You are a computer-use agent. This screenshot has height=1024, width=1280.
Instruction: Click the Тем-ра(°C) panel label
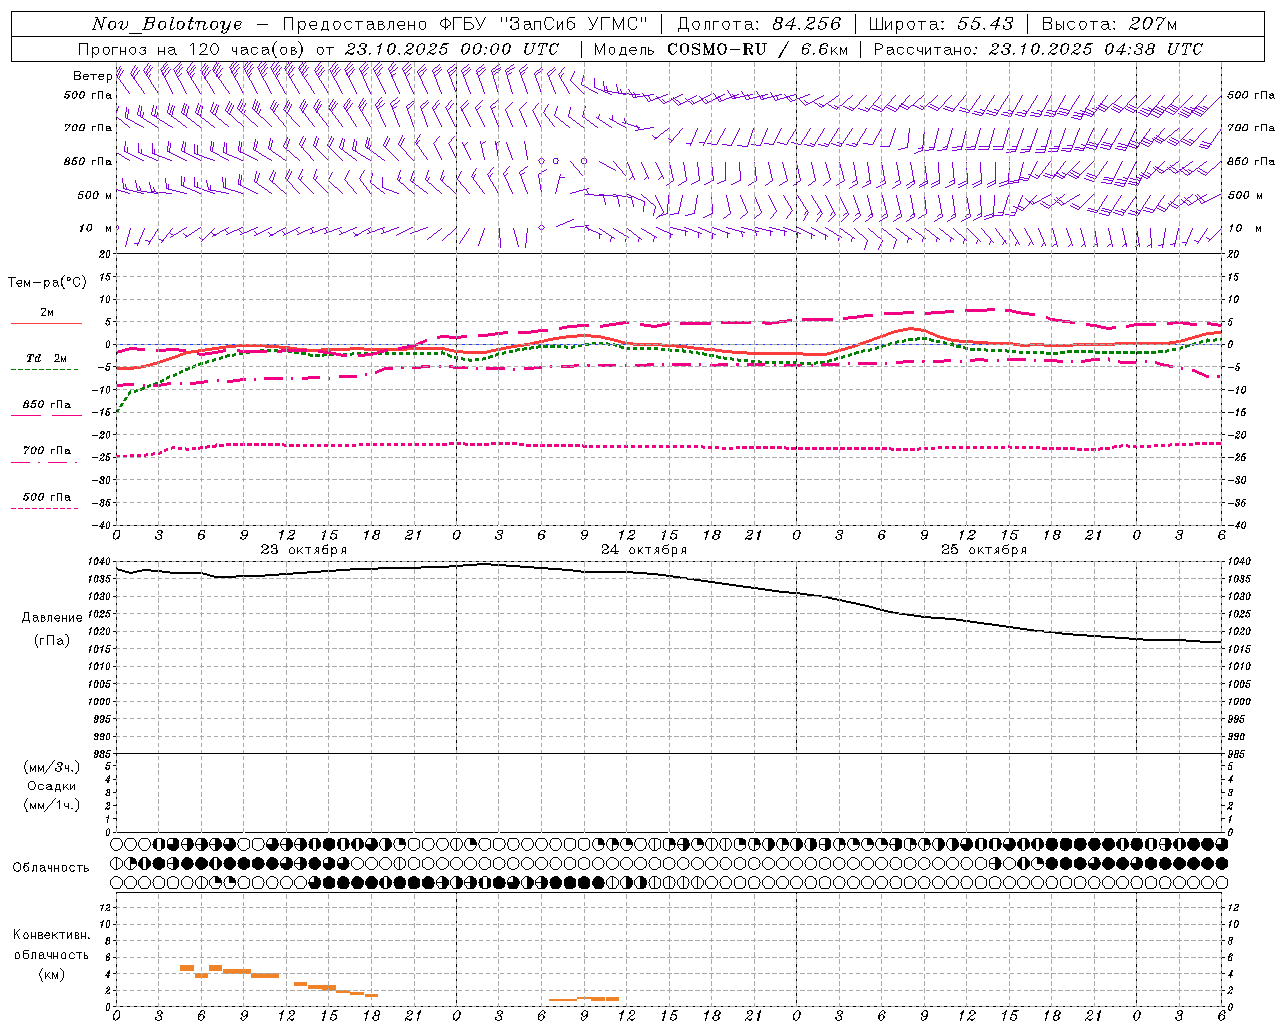47,282
